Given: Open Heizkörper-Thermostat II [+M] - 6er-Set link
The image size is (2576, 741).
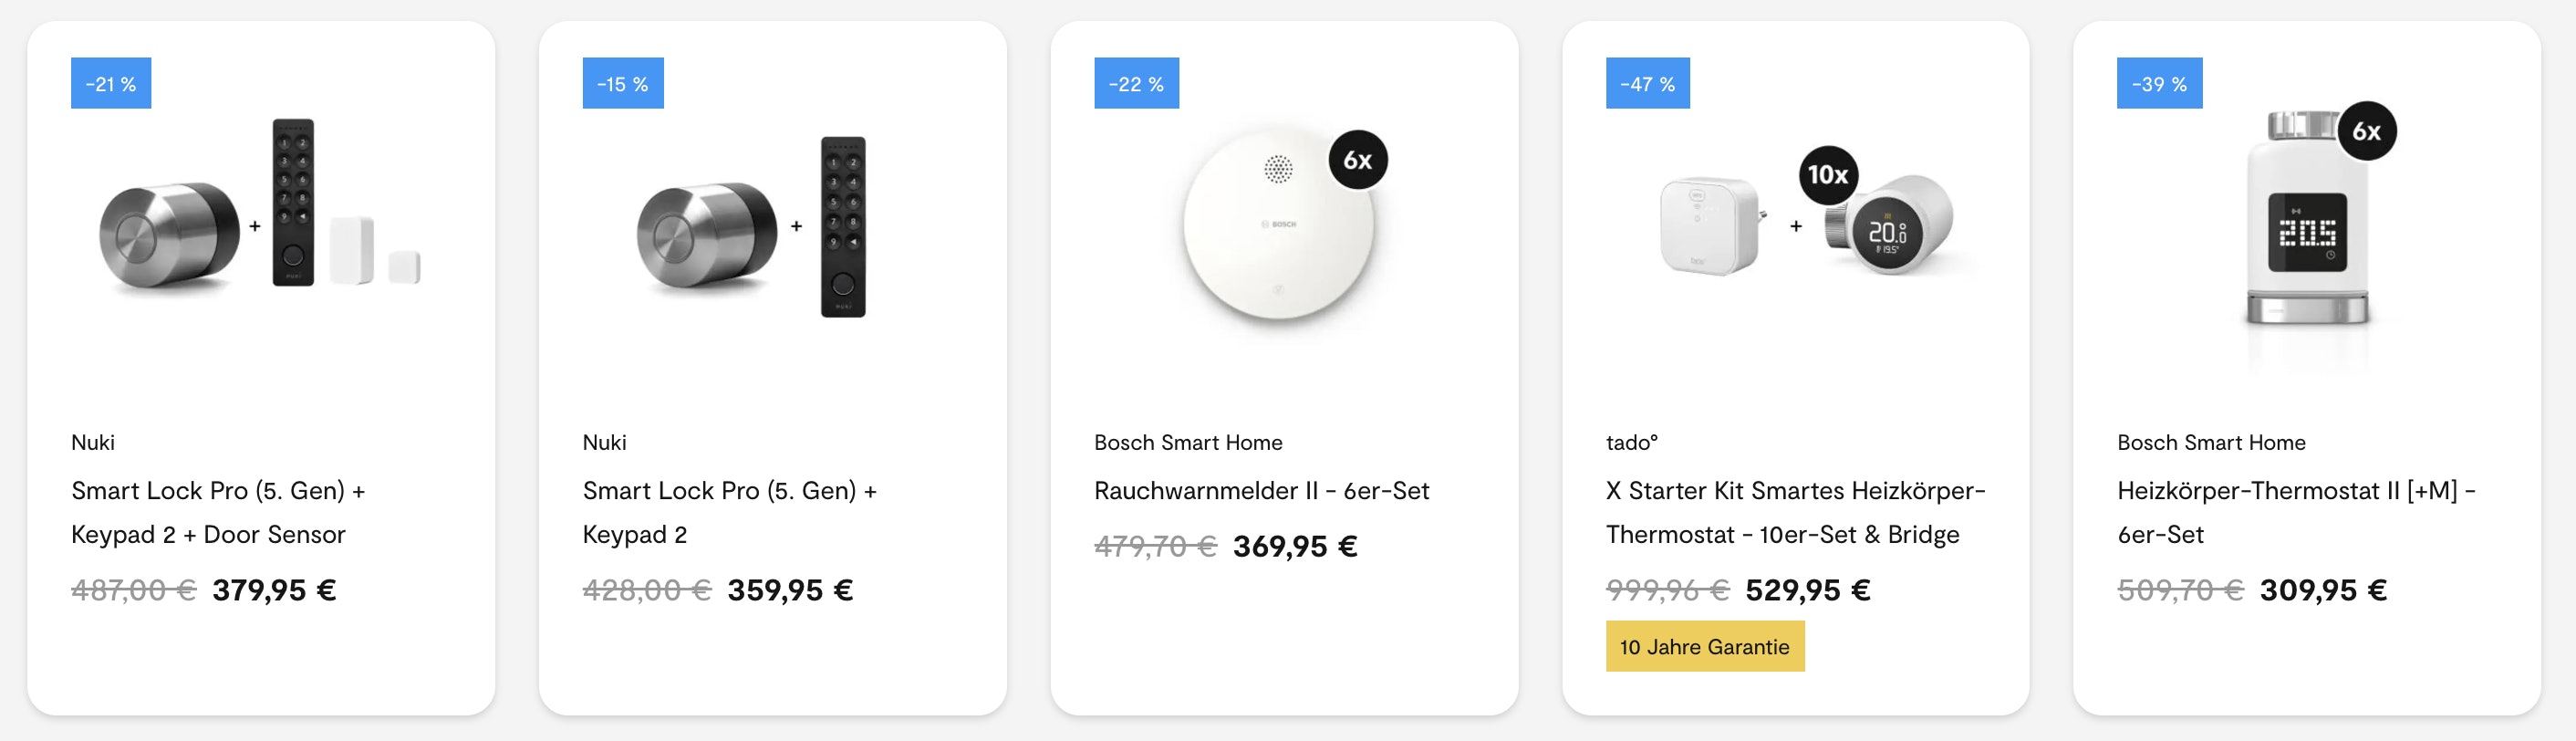Looking at the screenshot, I should click(2295, 512).
